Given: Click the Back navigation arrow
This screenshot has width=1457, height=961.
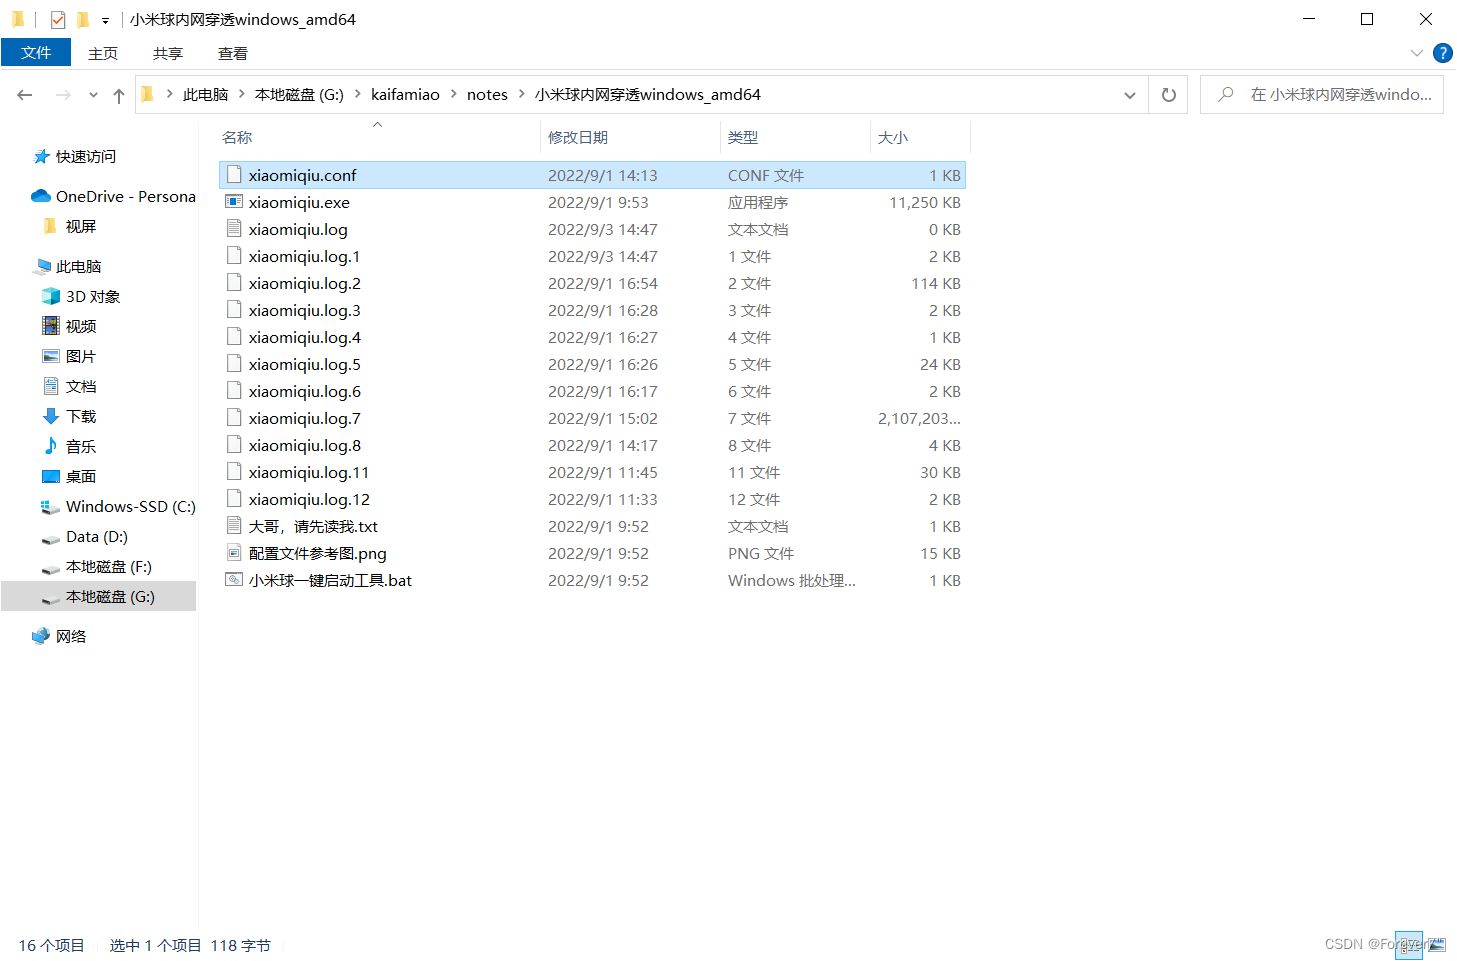Looking at the screenshot, I should point(25,95).
